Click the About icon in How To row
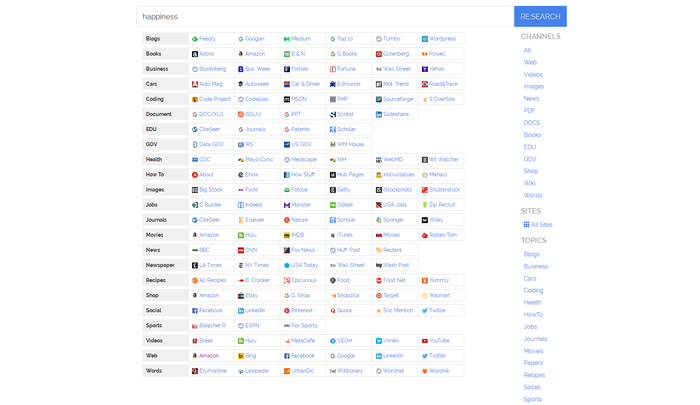Screen dimensions: 700x405 tap(195, 175)
